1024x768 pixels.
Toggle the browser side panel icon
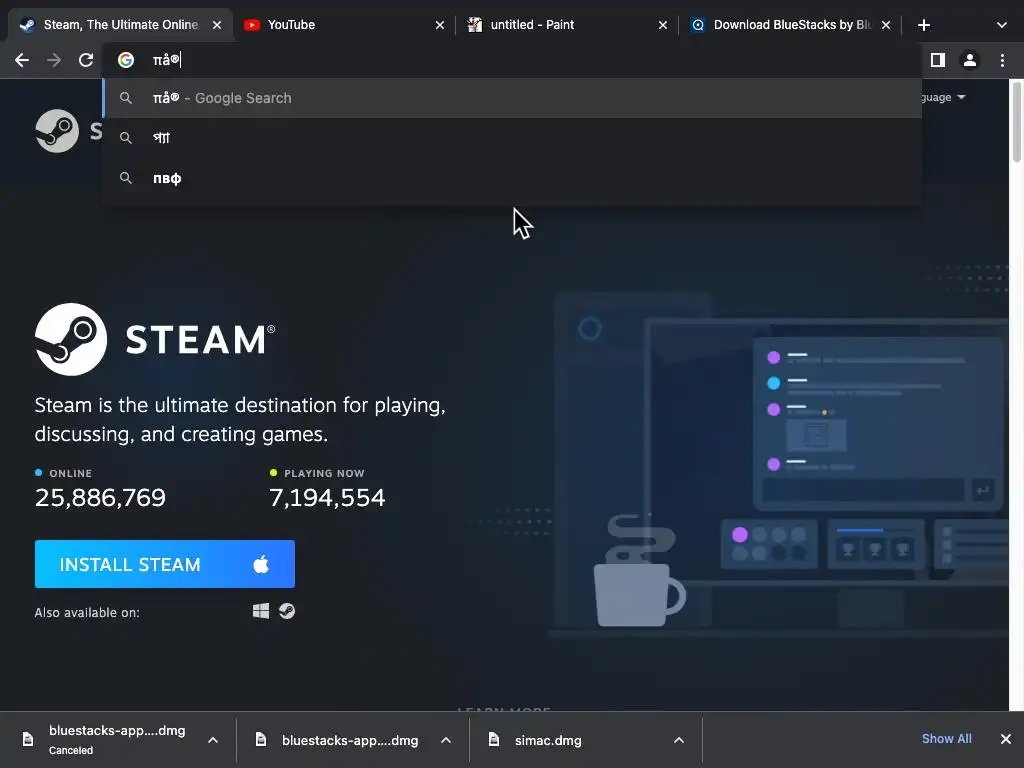coord(938,60)
